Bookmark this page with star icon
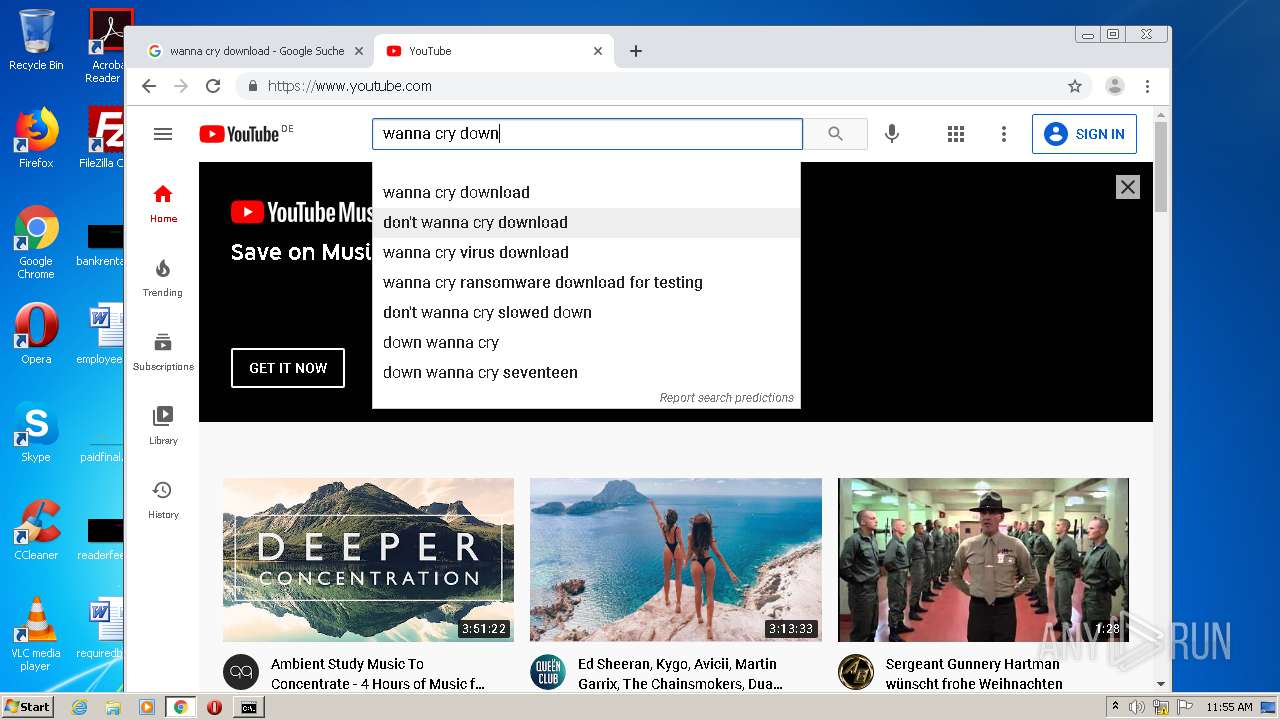Screen dimensions: 1280x720 (1075, 86)
